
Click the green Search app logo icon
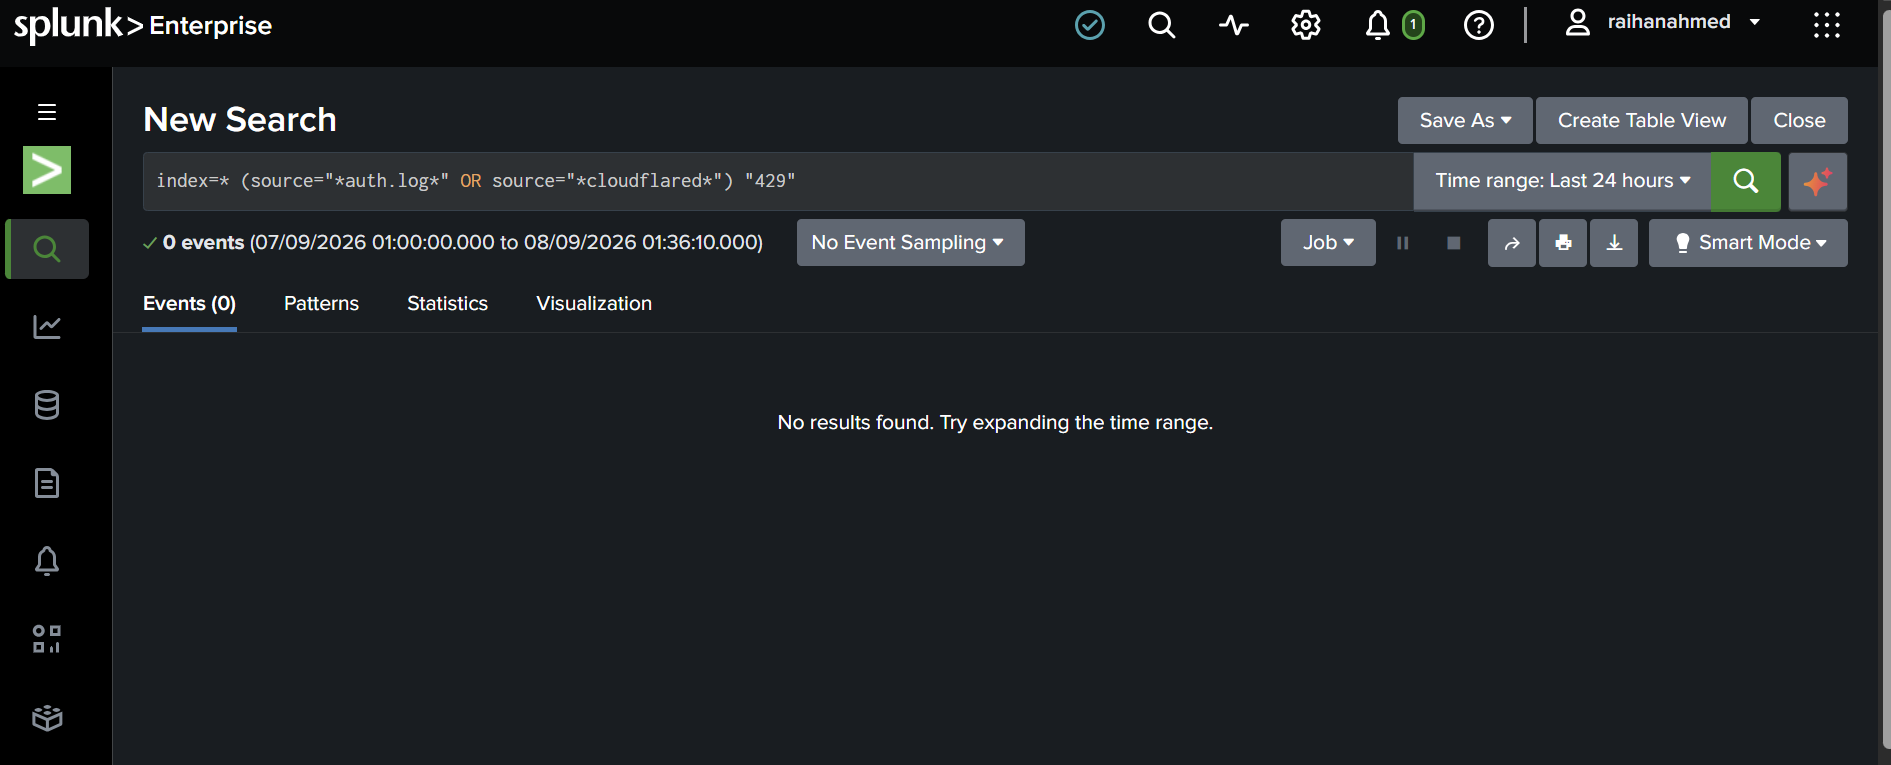(x=47, y=170)
